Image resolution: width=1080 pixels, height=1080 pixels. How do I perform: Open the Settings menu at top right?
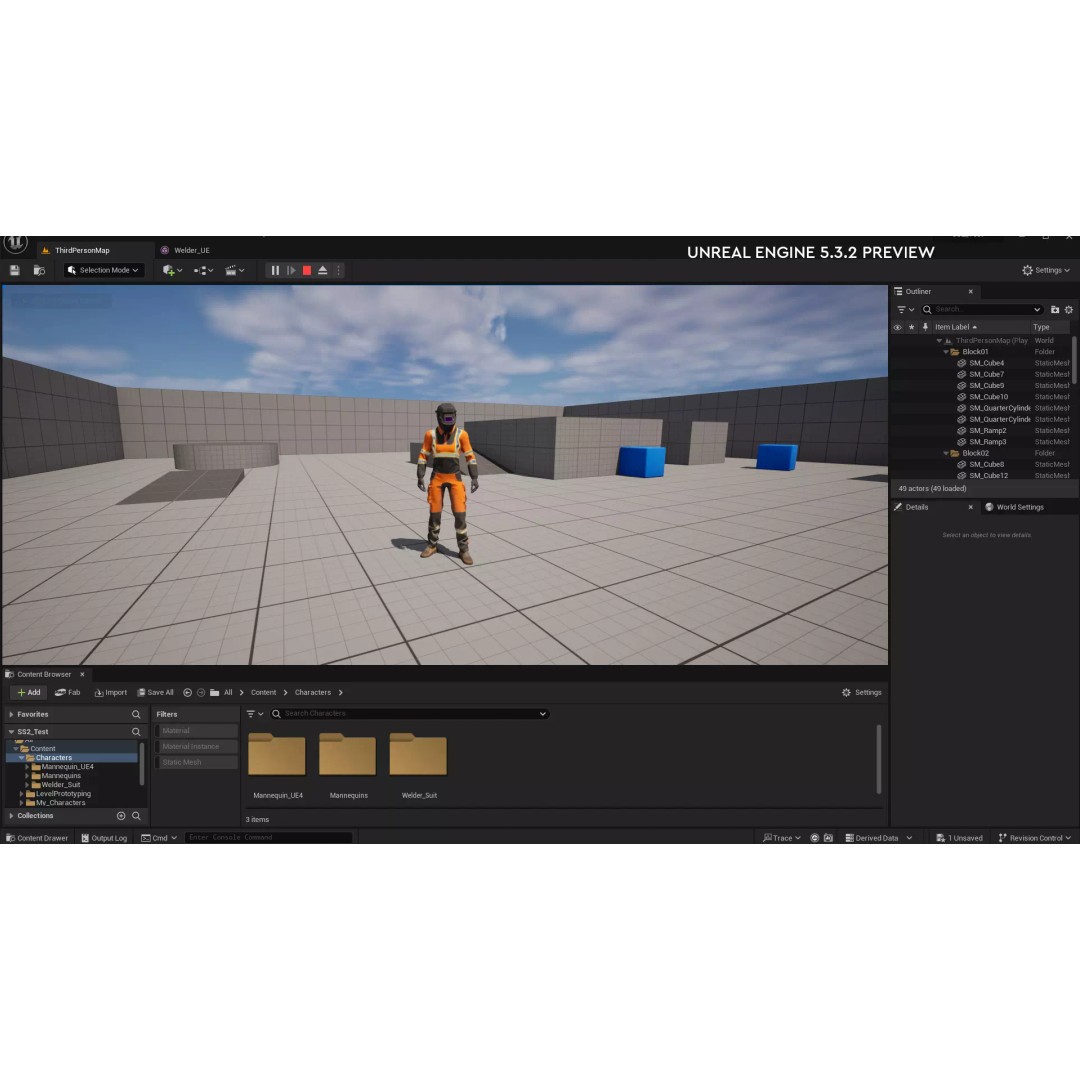click(x=1046, y=271)
